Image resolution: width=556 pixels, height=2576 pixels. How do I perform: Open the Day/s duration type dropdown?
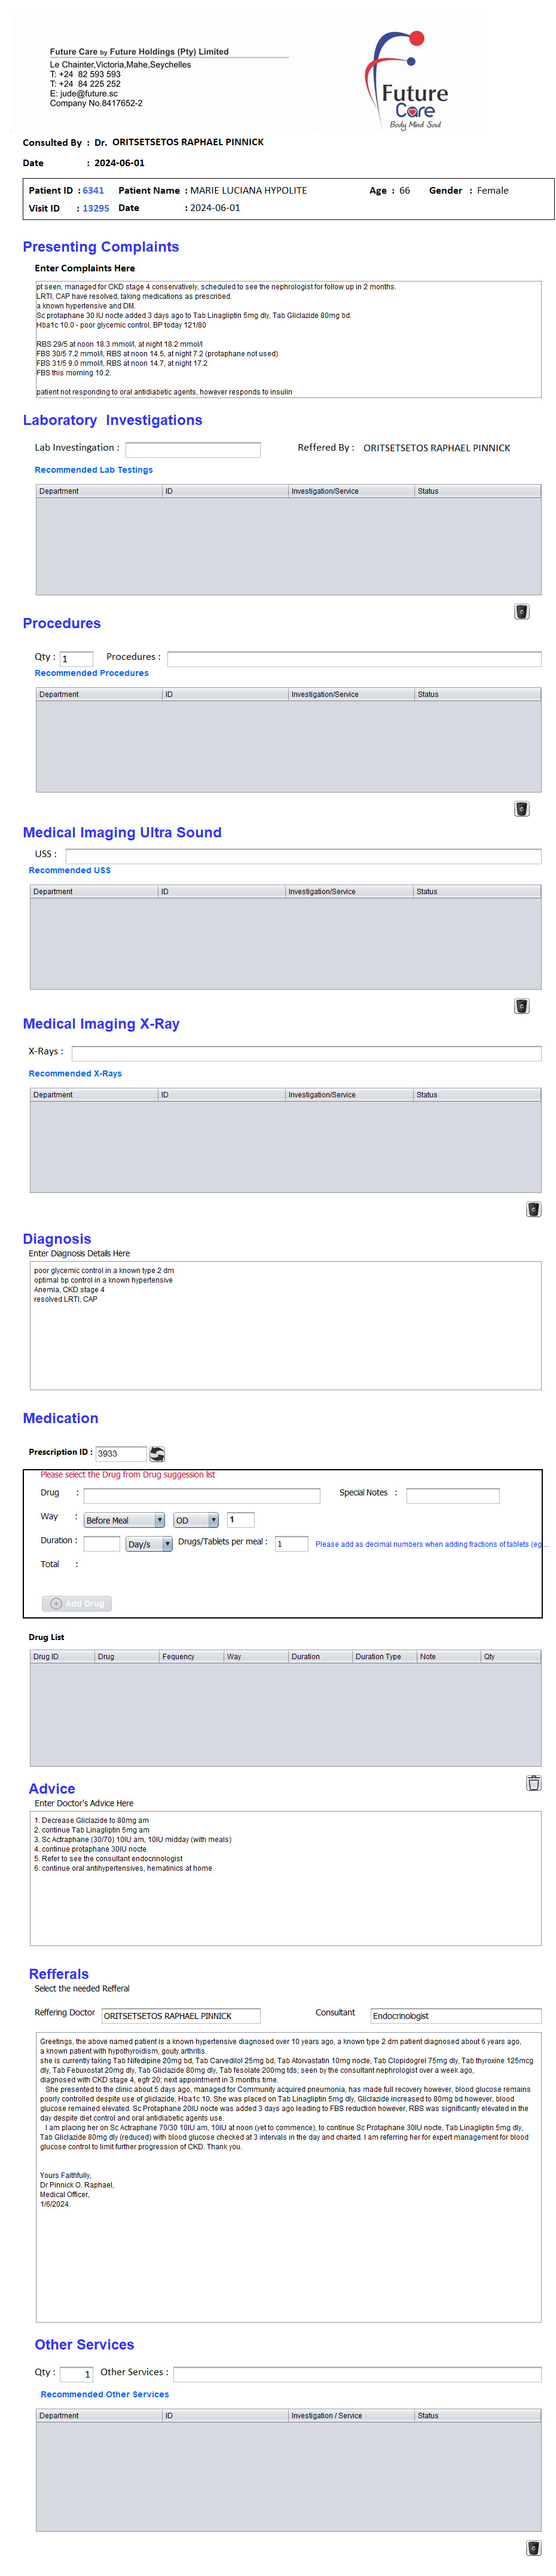click(149, 1544)
